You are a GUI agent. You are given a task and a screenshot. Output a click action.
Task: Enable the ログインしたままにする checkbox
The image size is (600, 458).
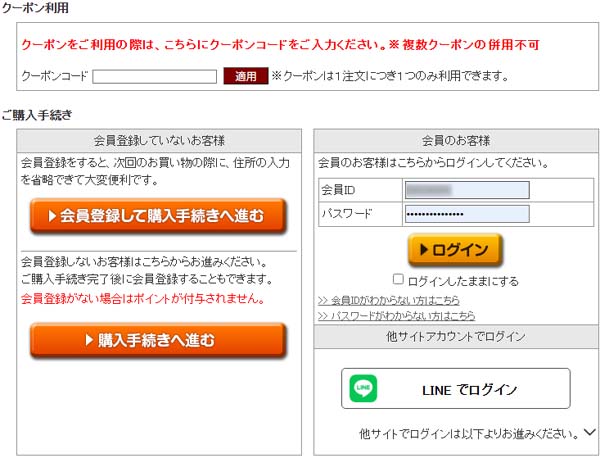(398, 279)
